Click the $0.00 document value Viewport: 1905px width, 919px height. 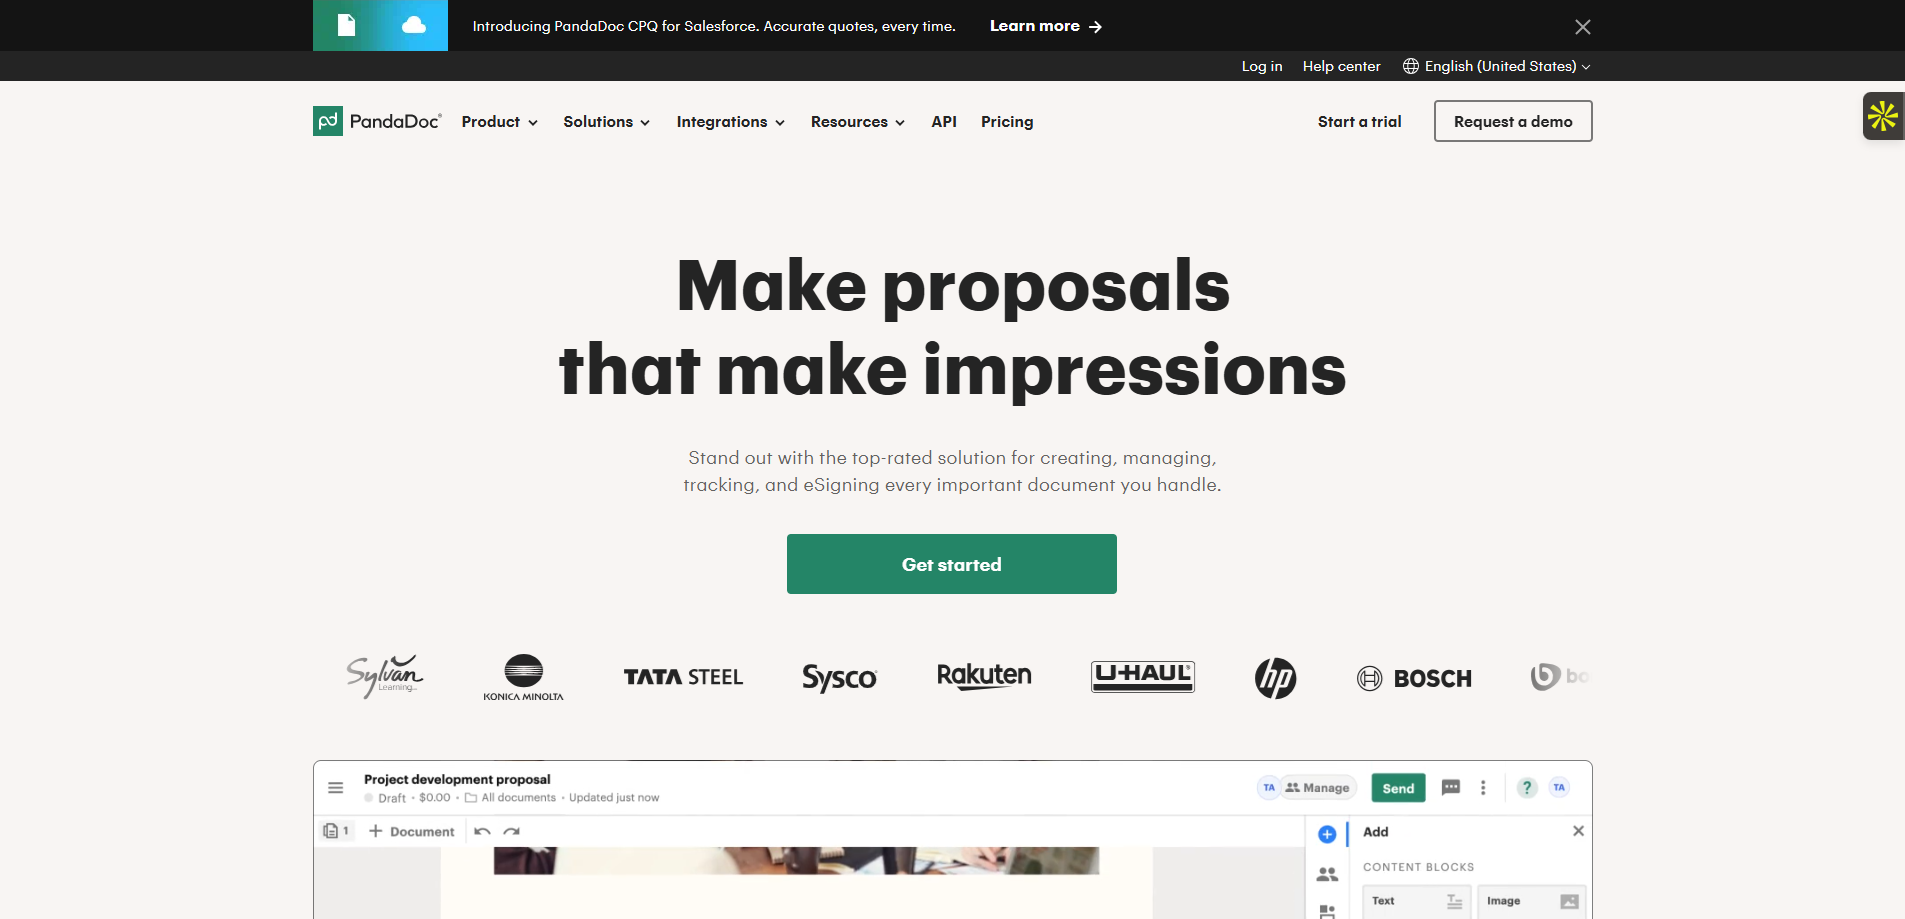(435, 798)
